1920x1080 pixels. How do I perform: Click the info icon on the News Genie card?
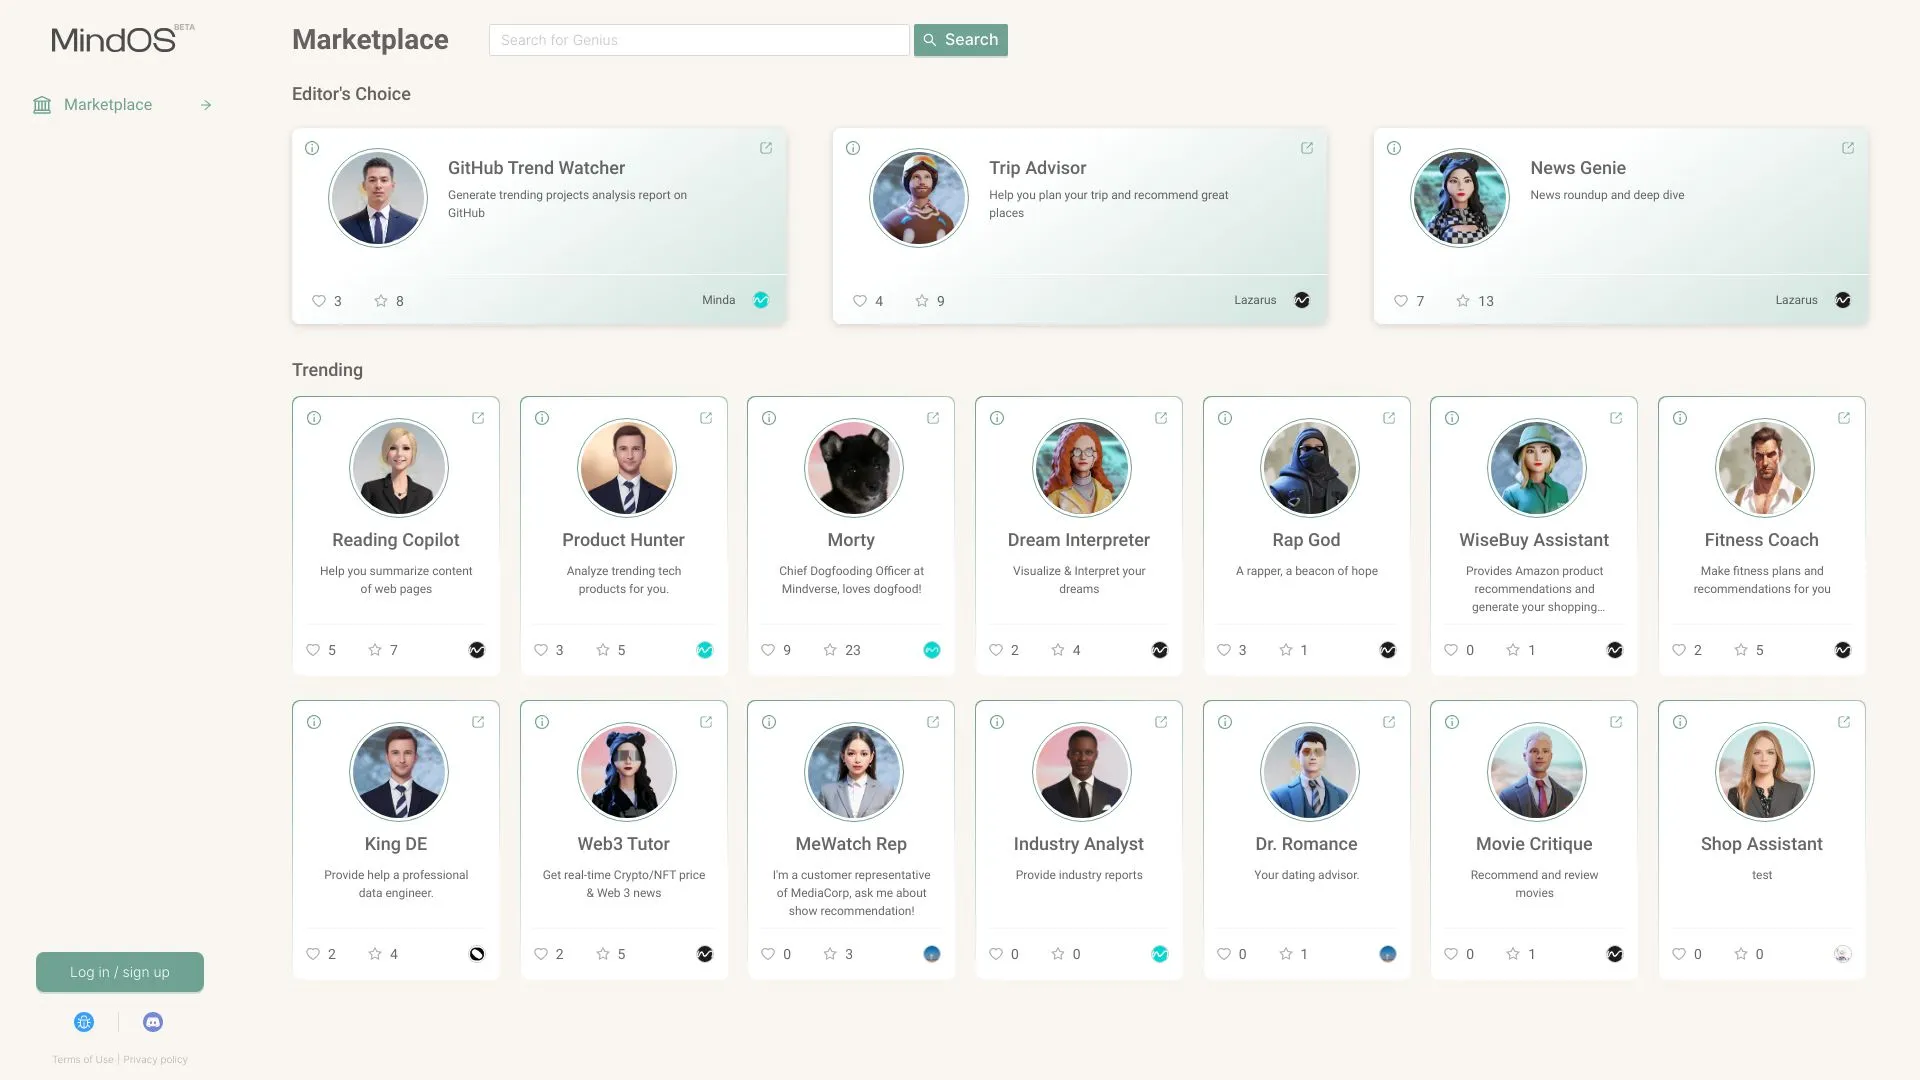1394,148
